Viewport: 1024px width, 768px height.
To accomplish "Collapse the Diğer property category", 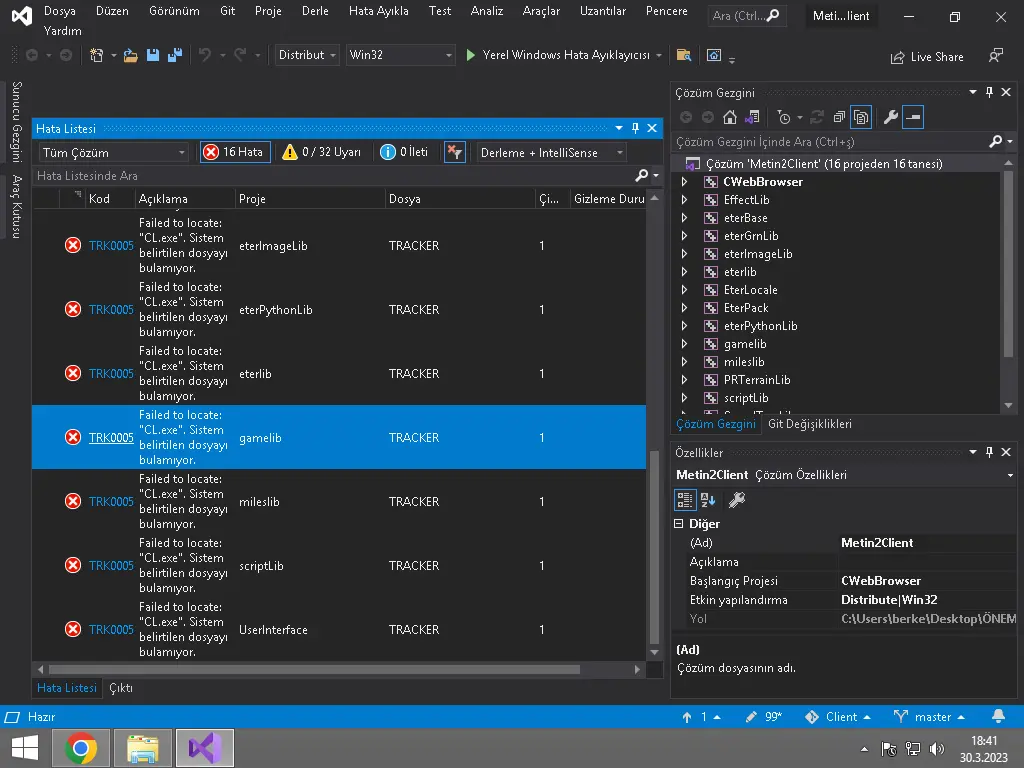I will (679, 524).
